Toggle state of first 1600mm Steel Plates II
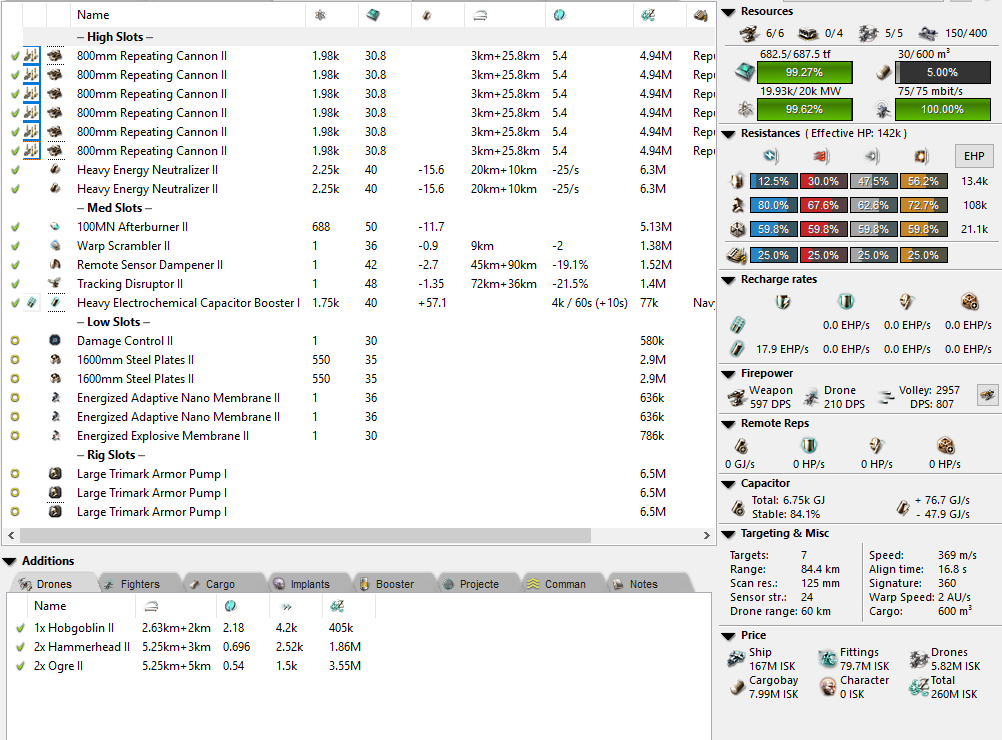1002x740 pixels. pyautogui.click(x=15, y=360)
